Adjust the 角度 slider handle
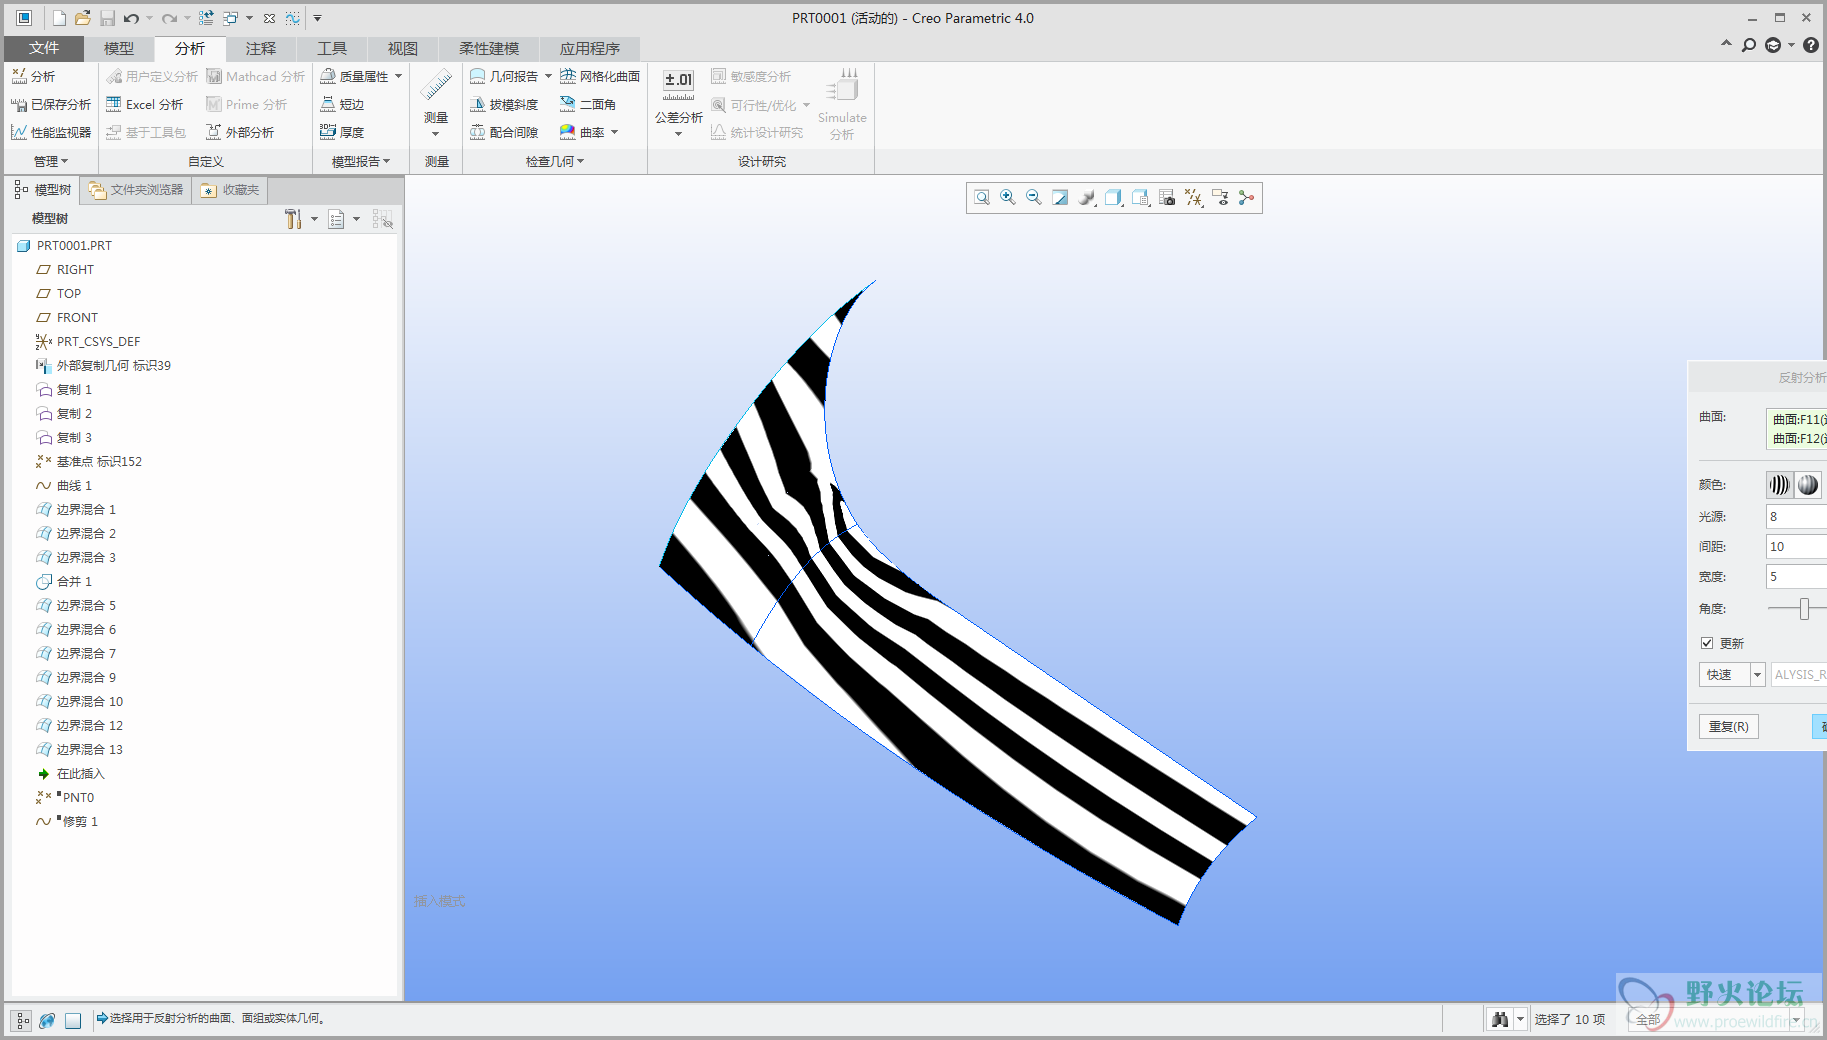 pyautogui.click(x=1804, y=608)
